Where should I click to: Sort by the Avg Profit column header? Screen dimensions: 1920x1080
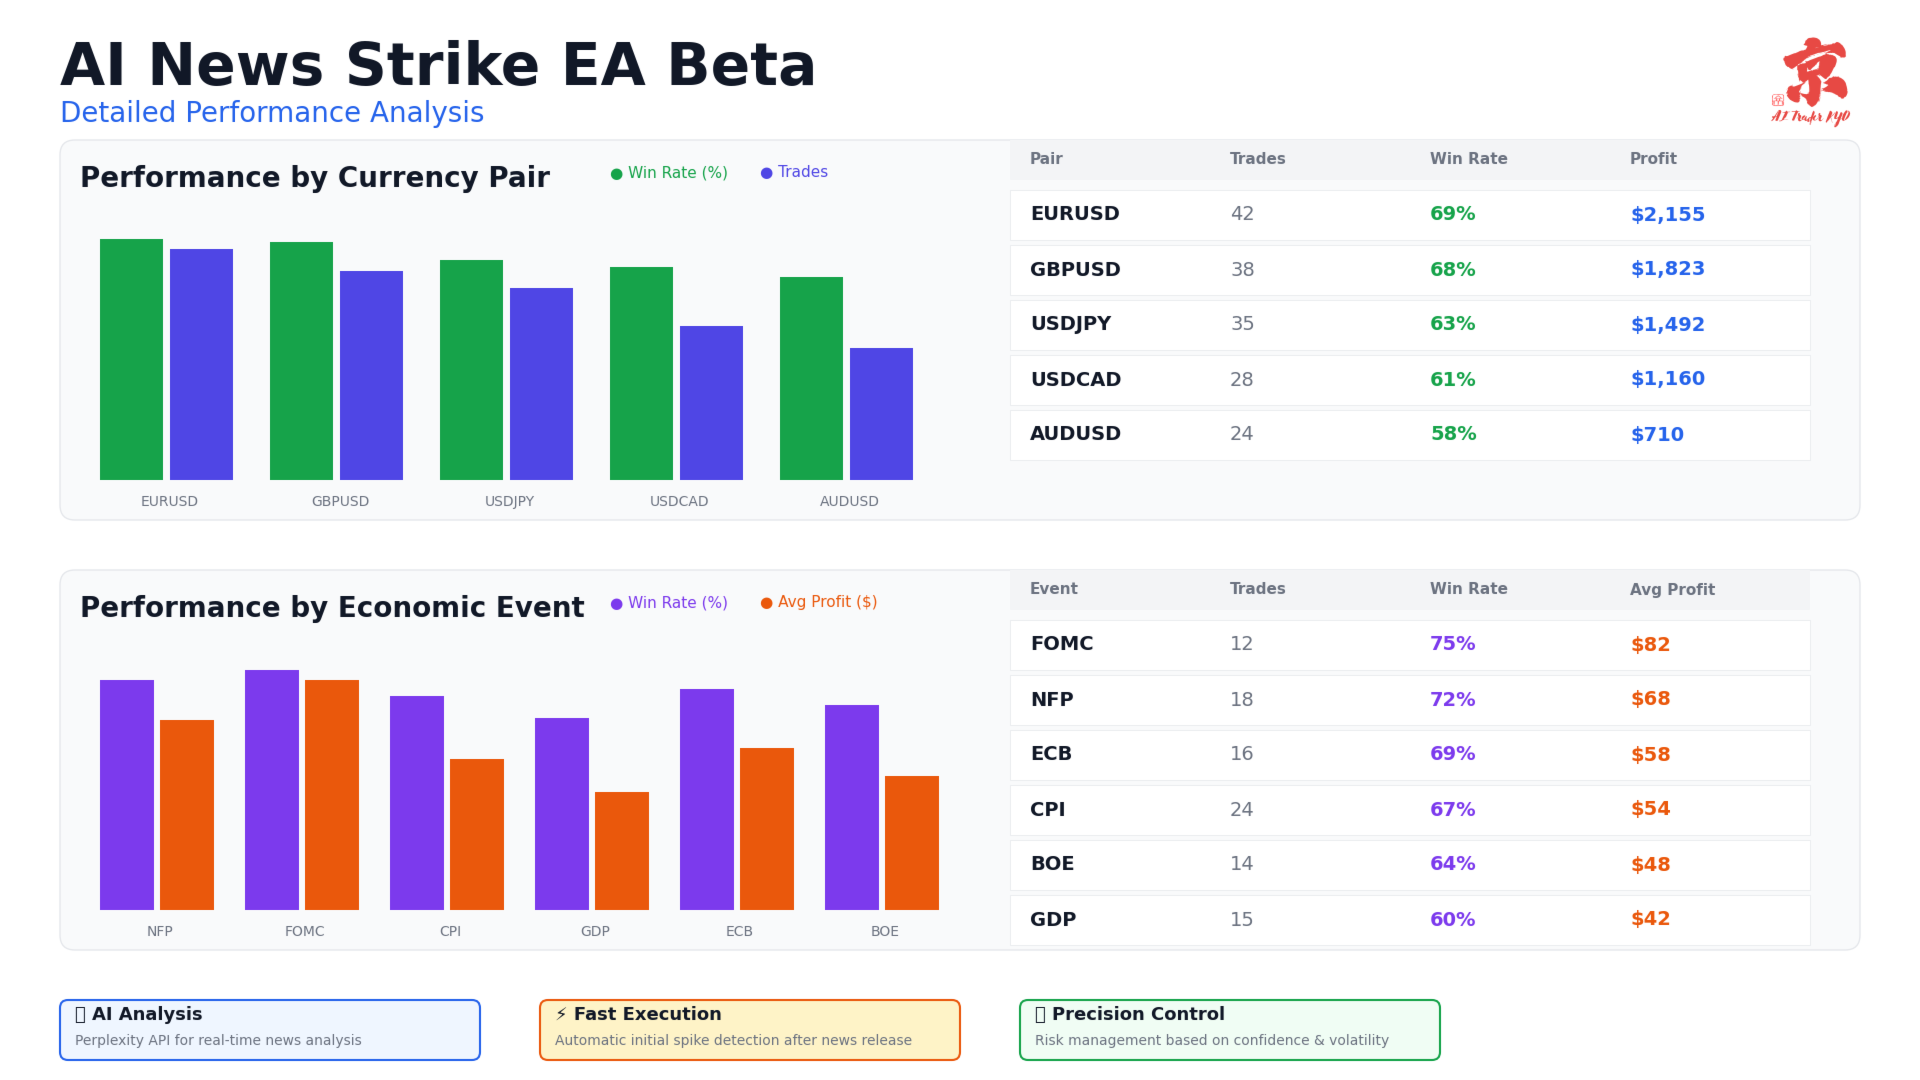[x=1672, y=590]
